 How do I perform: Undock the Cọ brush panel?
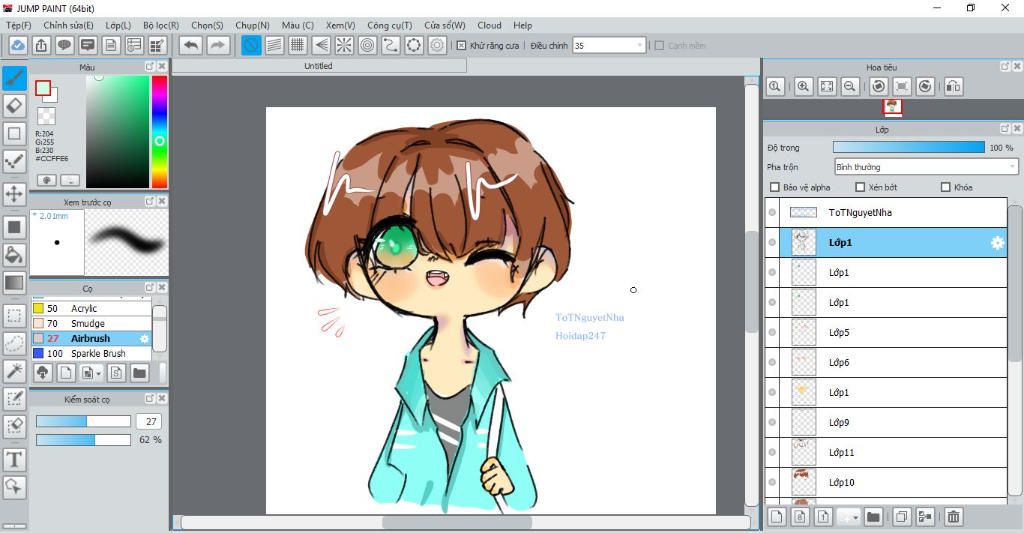tap(150, 287)
